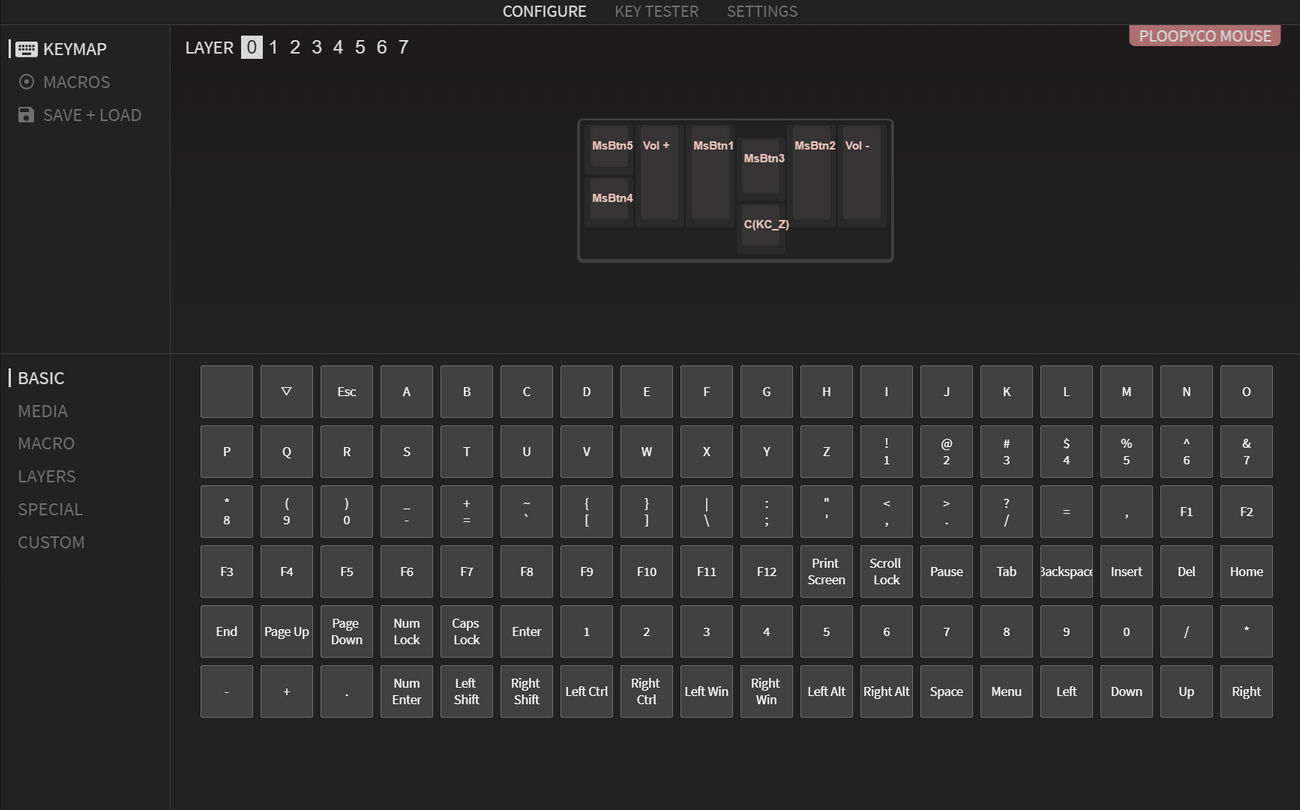Select layer 1
The image size is (1300, 810).
click(x=273, y=47)
